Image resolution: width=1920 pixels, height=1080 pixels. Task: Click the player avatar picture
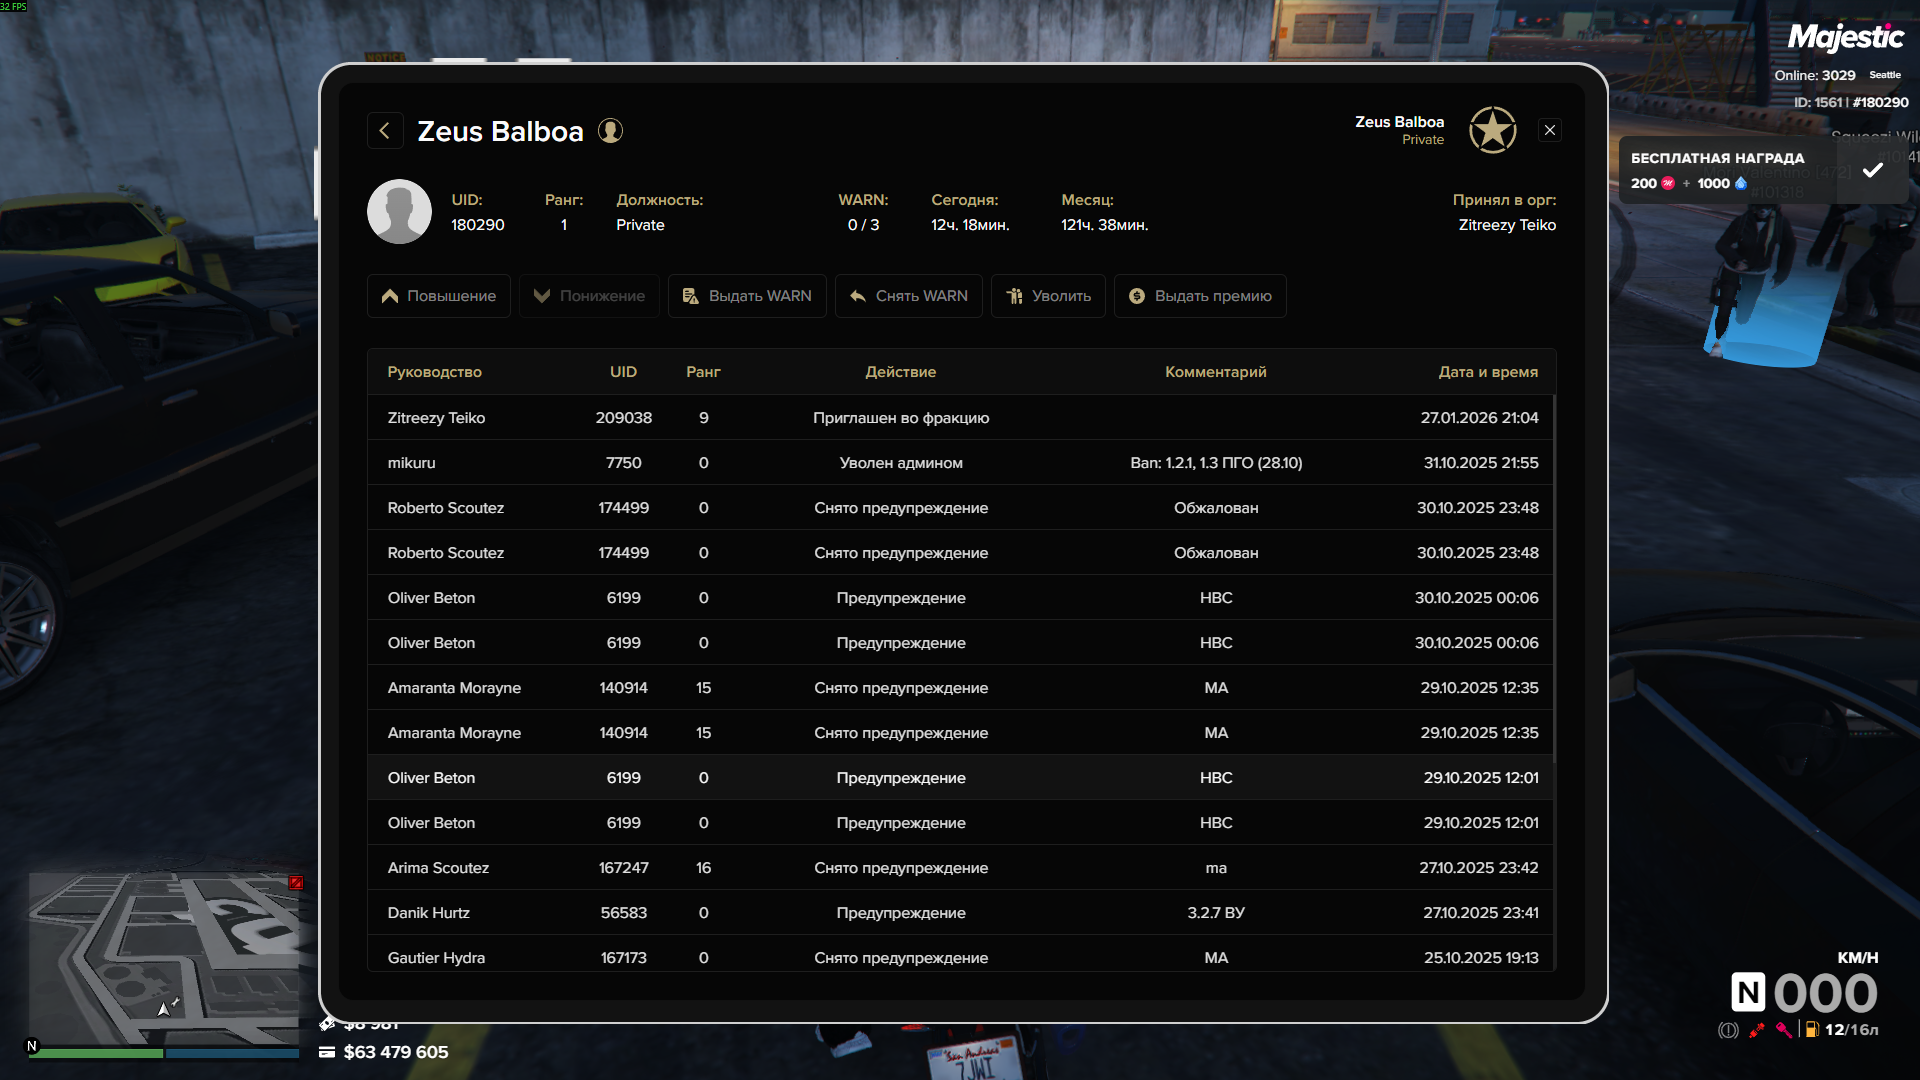pyautogui.click(x=399, y=212)
